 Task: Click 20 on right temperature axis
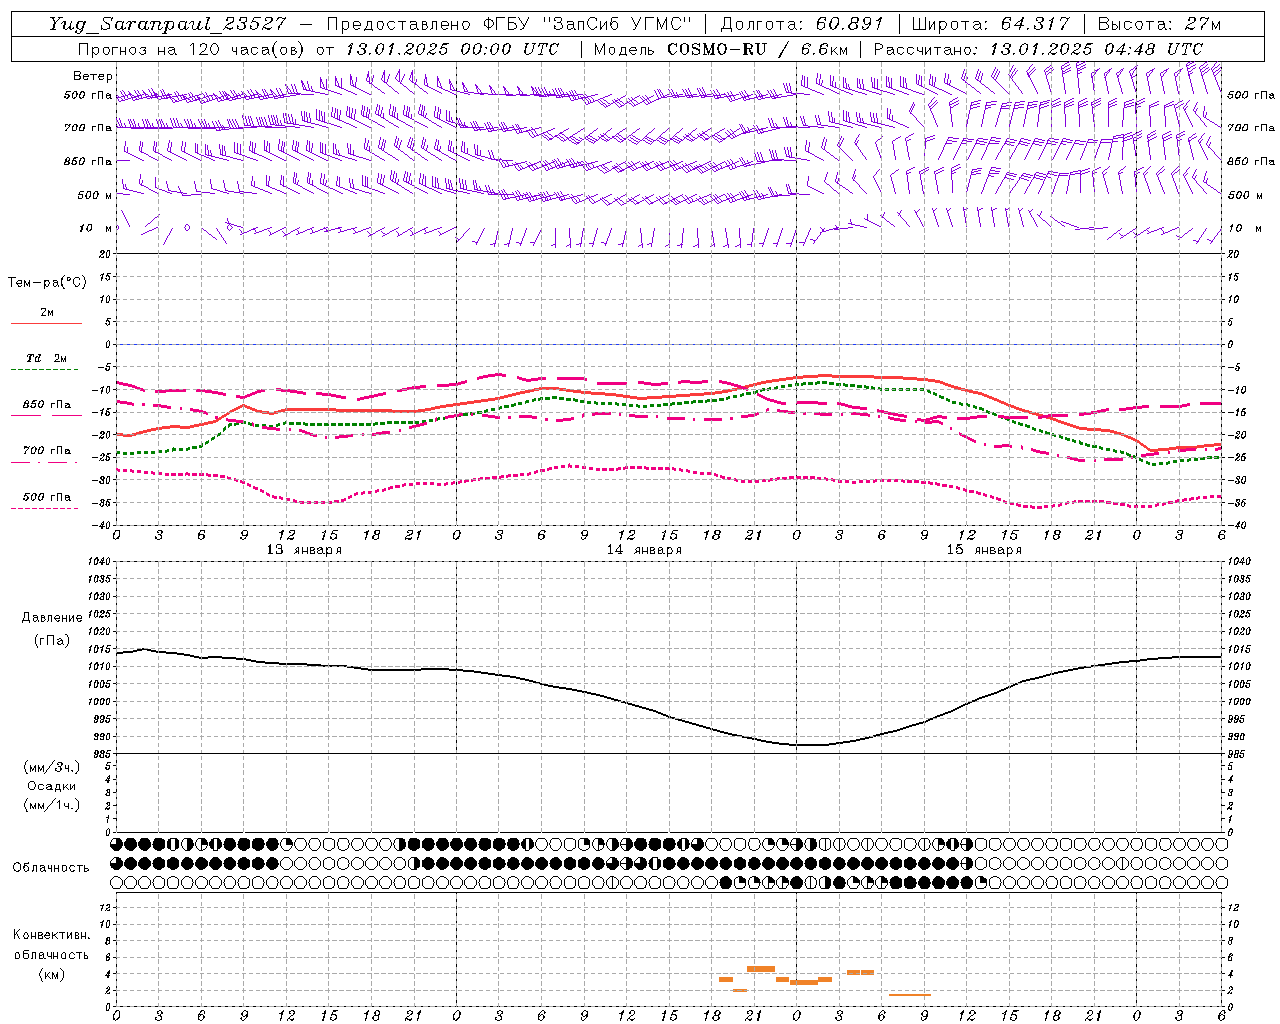(x=1234, y=254)
